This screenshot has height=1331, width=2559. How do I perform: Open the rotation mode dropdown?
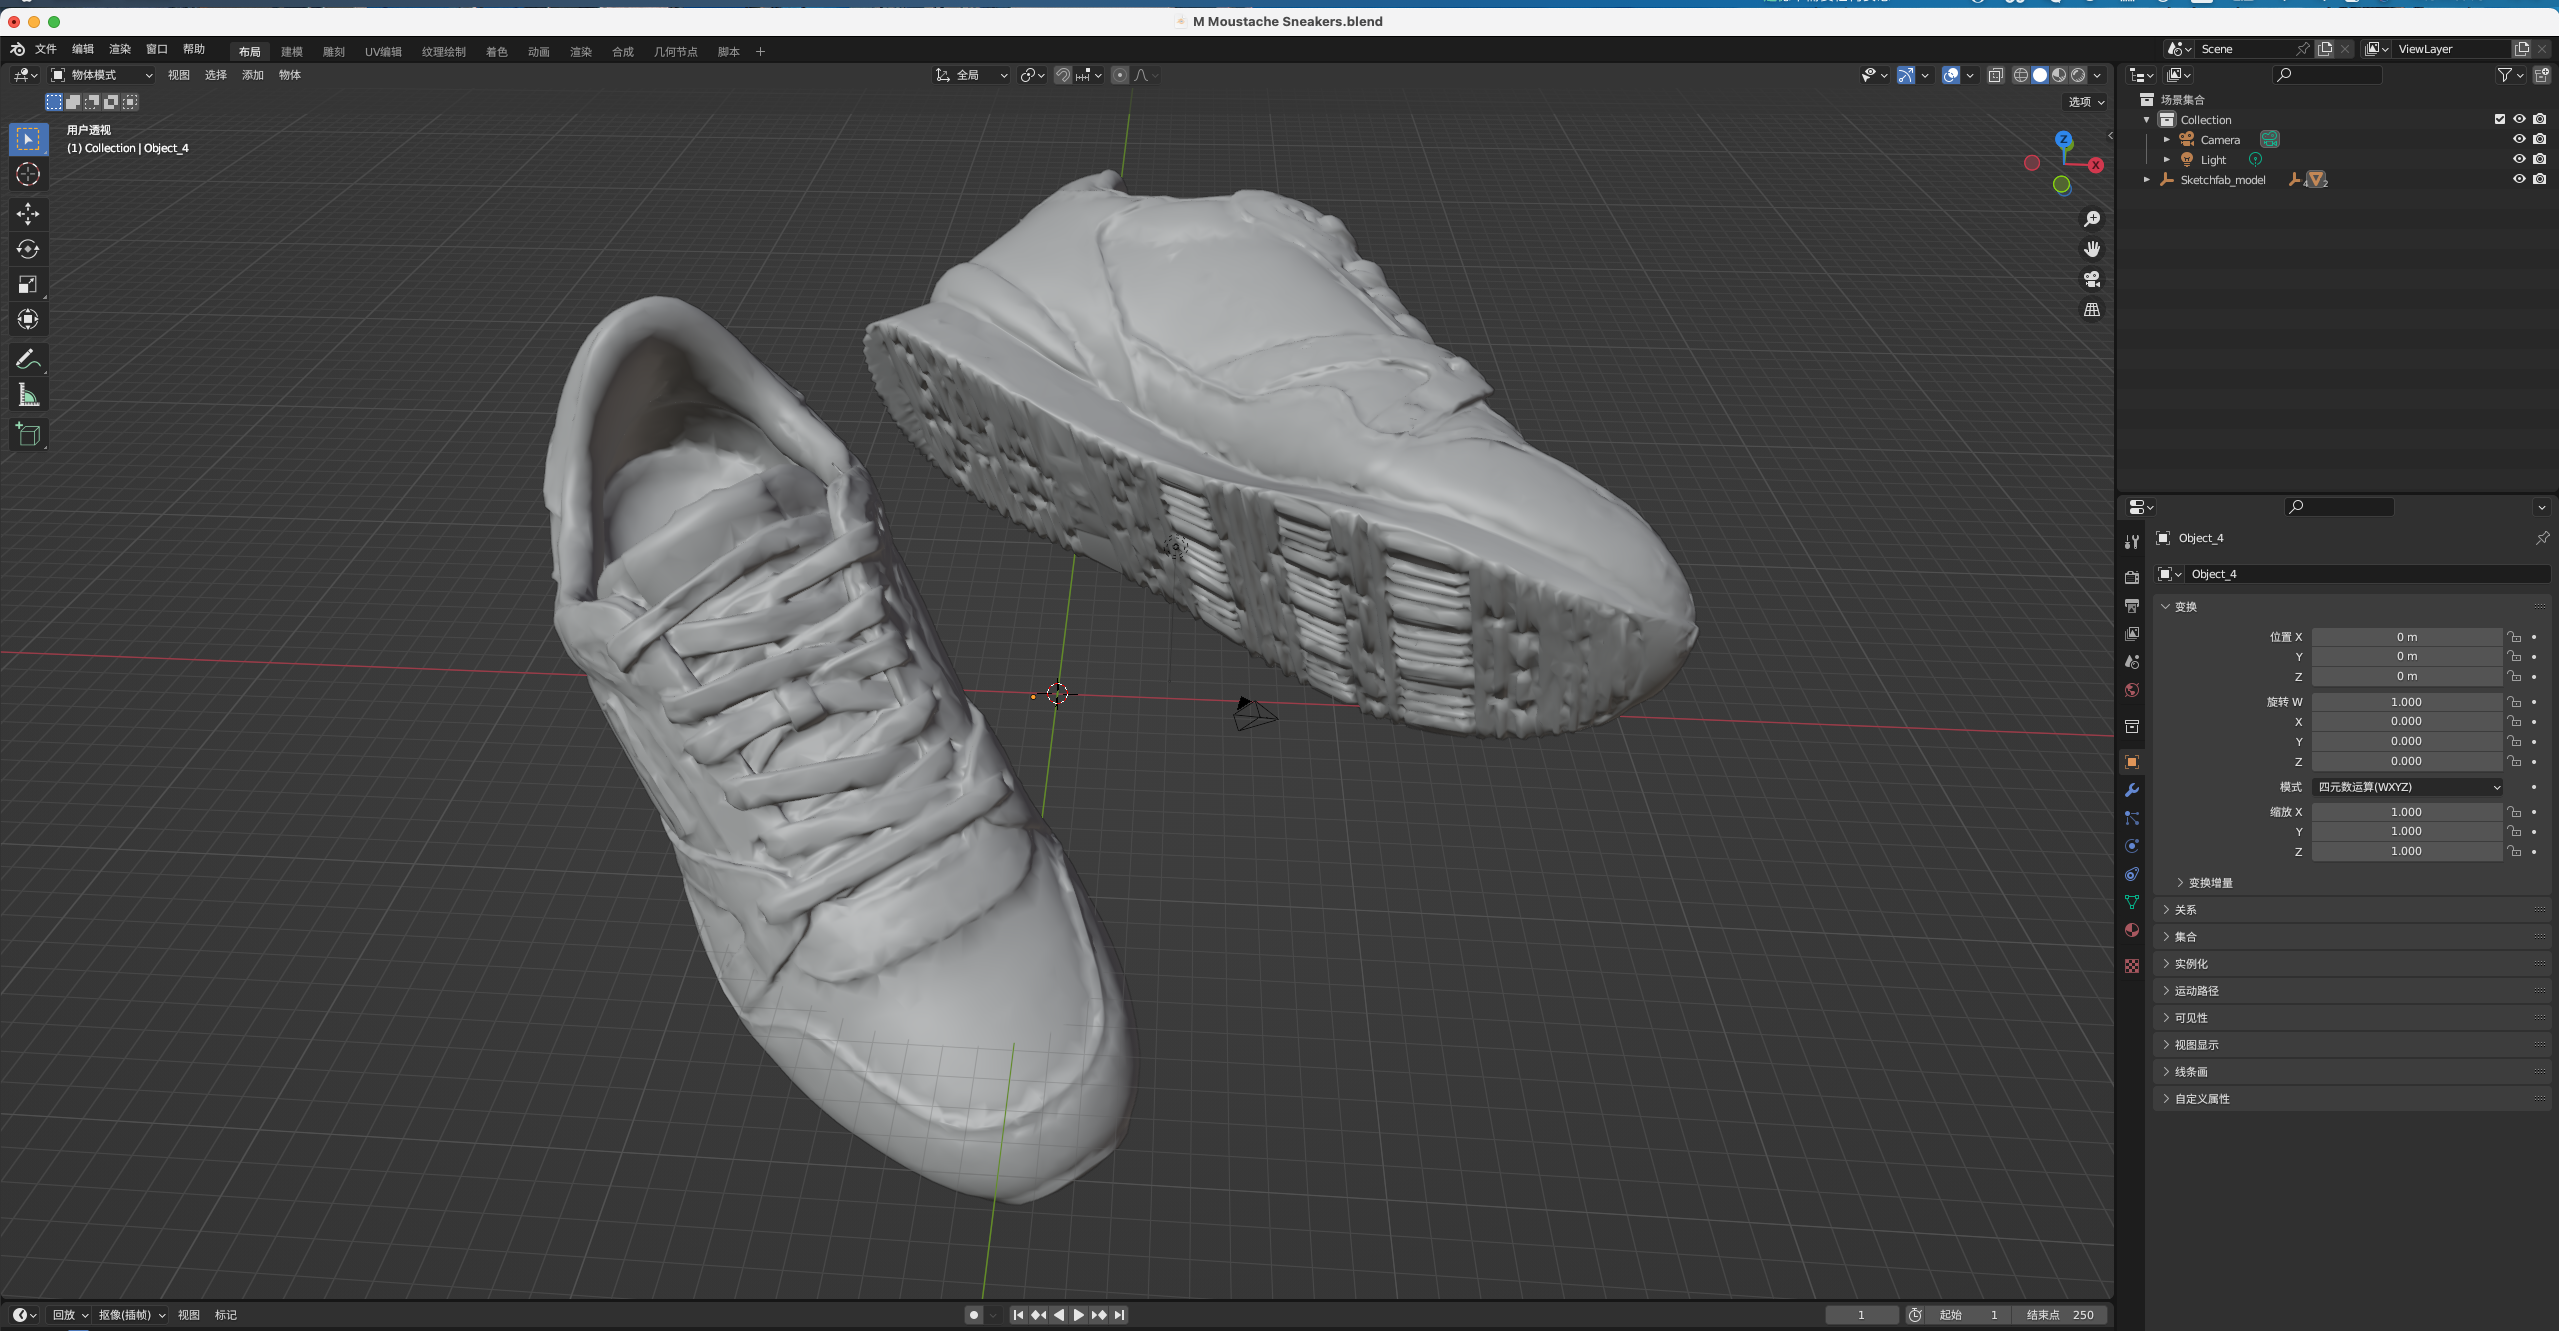point(2407,787)
